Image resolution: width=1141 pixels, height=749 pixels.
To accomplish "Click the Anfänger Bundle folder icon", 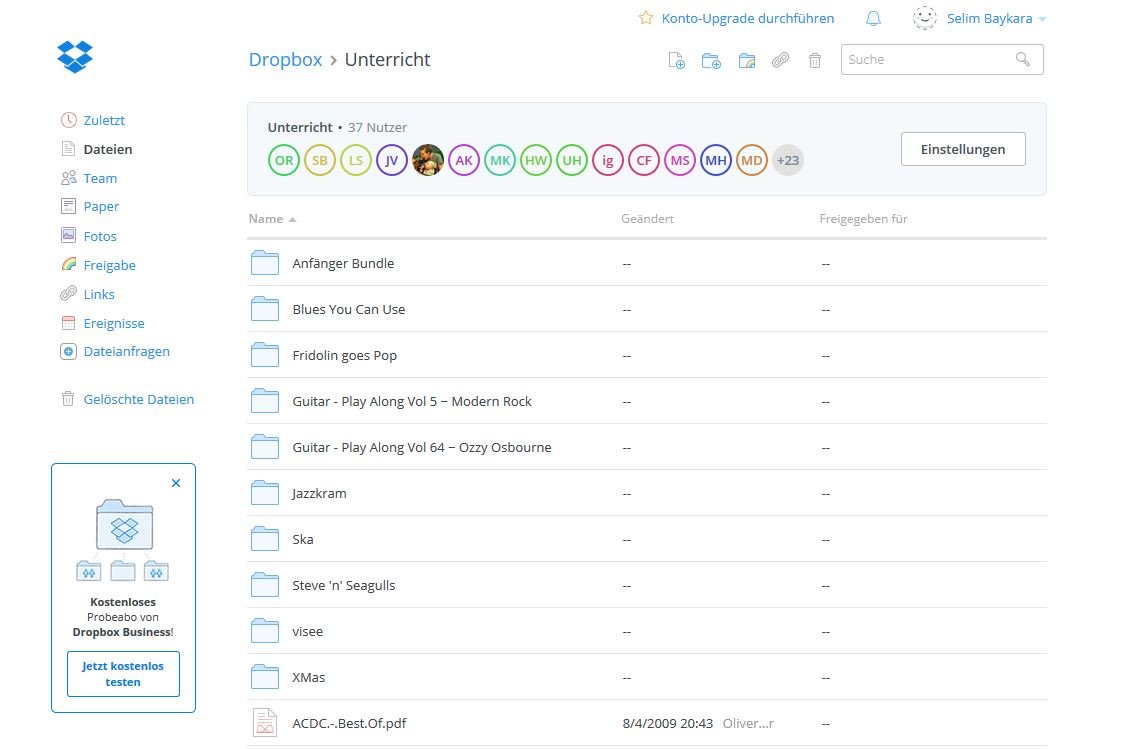I will pyautogui.click(x=265, y=263).
